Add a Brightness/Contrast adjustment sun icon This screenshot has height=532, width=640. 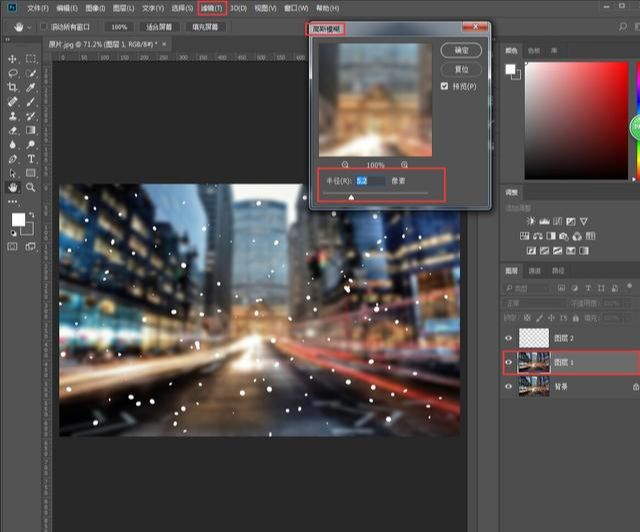click(x=531, y=221)
